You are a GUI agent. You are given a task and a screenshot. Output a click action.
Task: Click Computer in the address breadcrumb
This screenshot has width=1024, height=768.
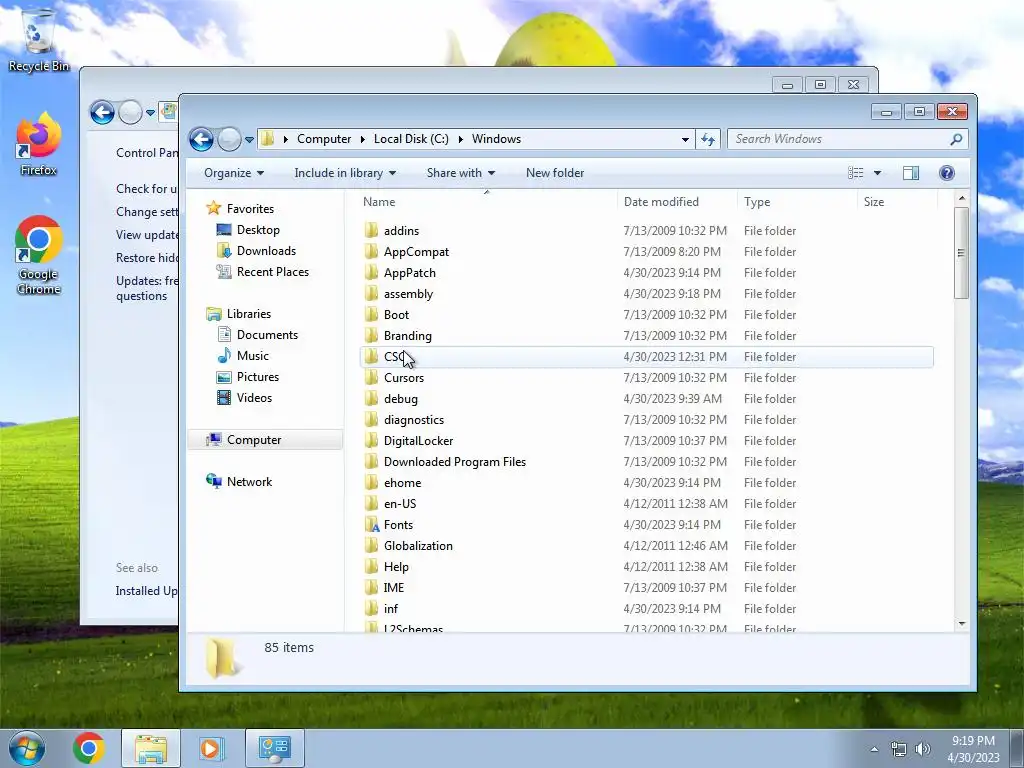(x=324, y=139)
